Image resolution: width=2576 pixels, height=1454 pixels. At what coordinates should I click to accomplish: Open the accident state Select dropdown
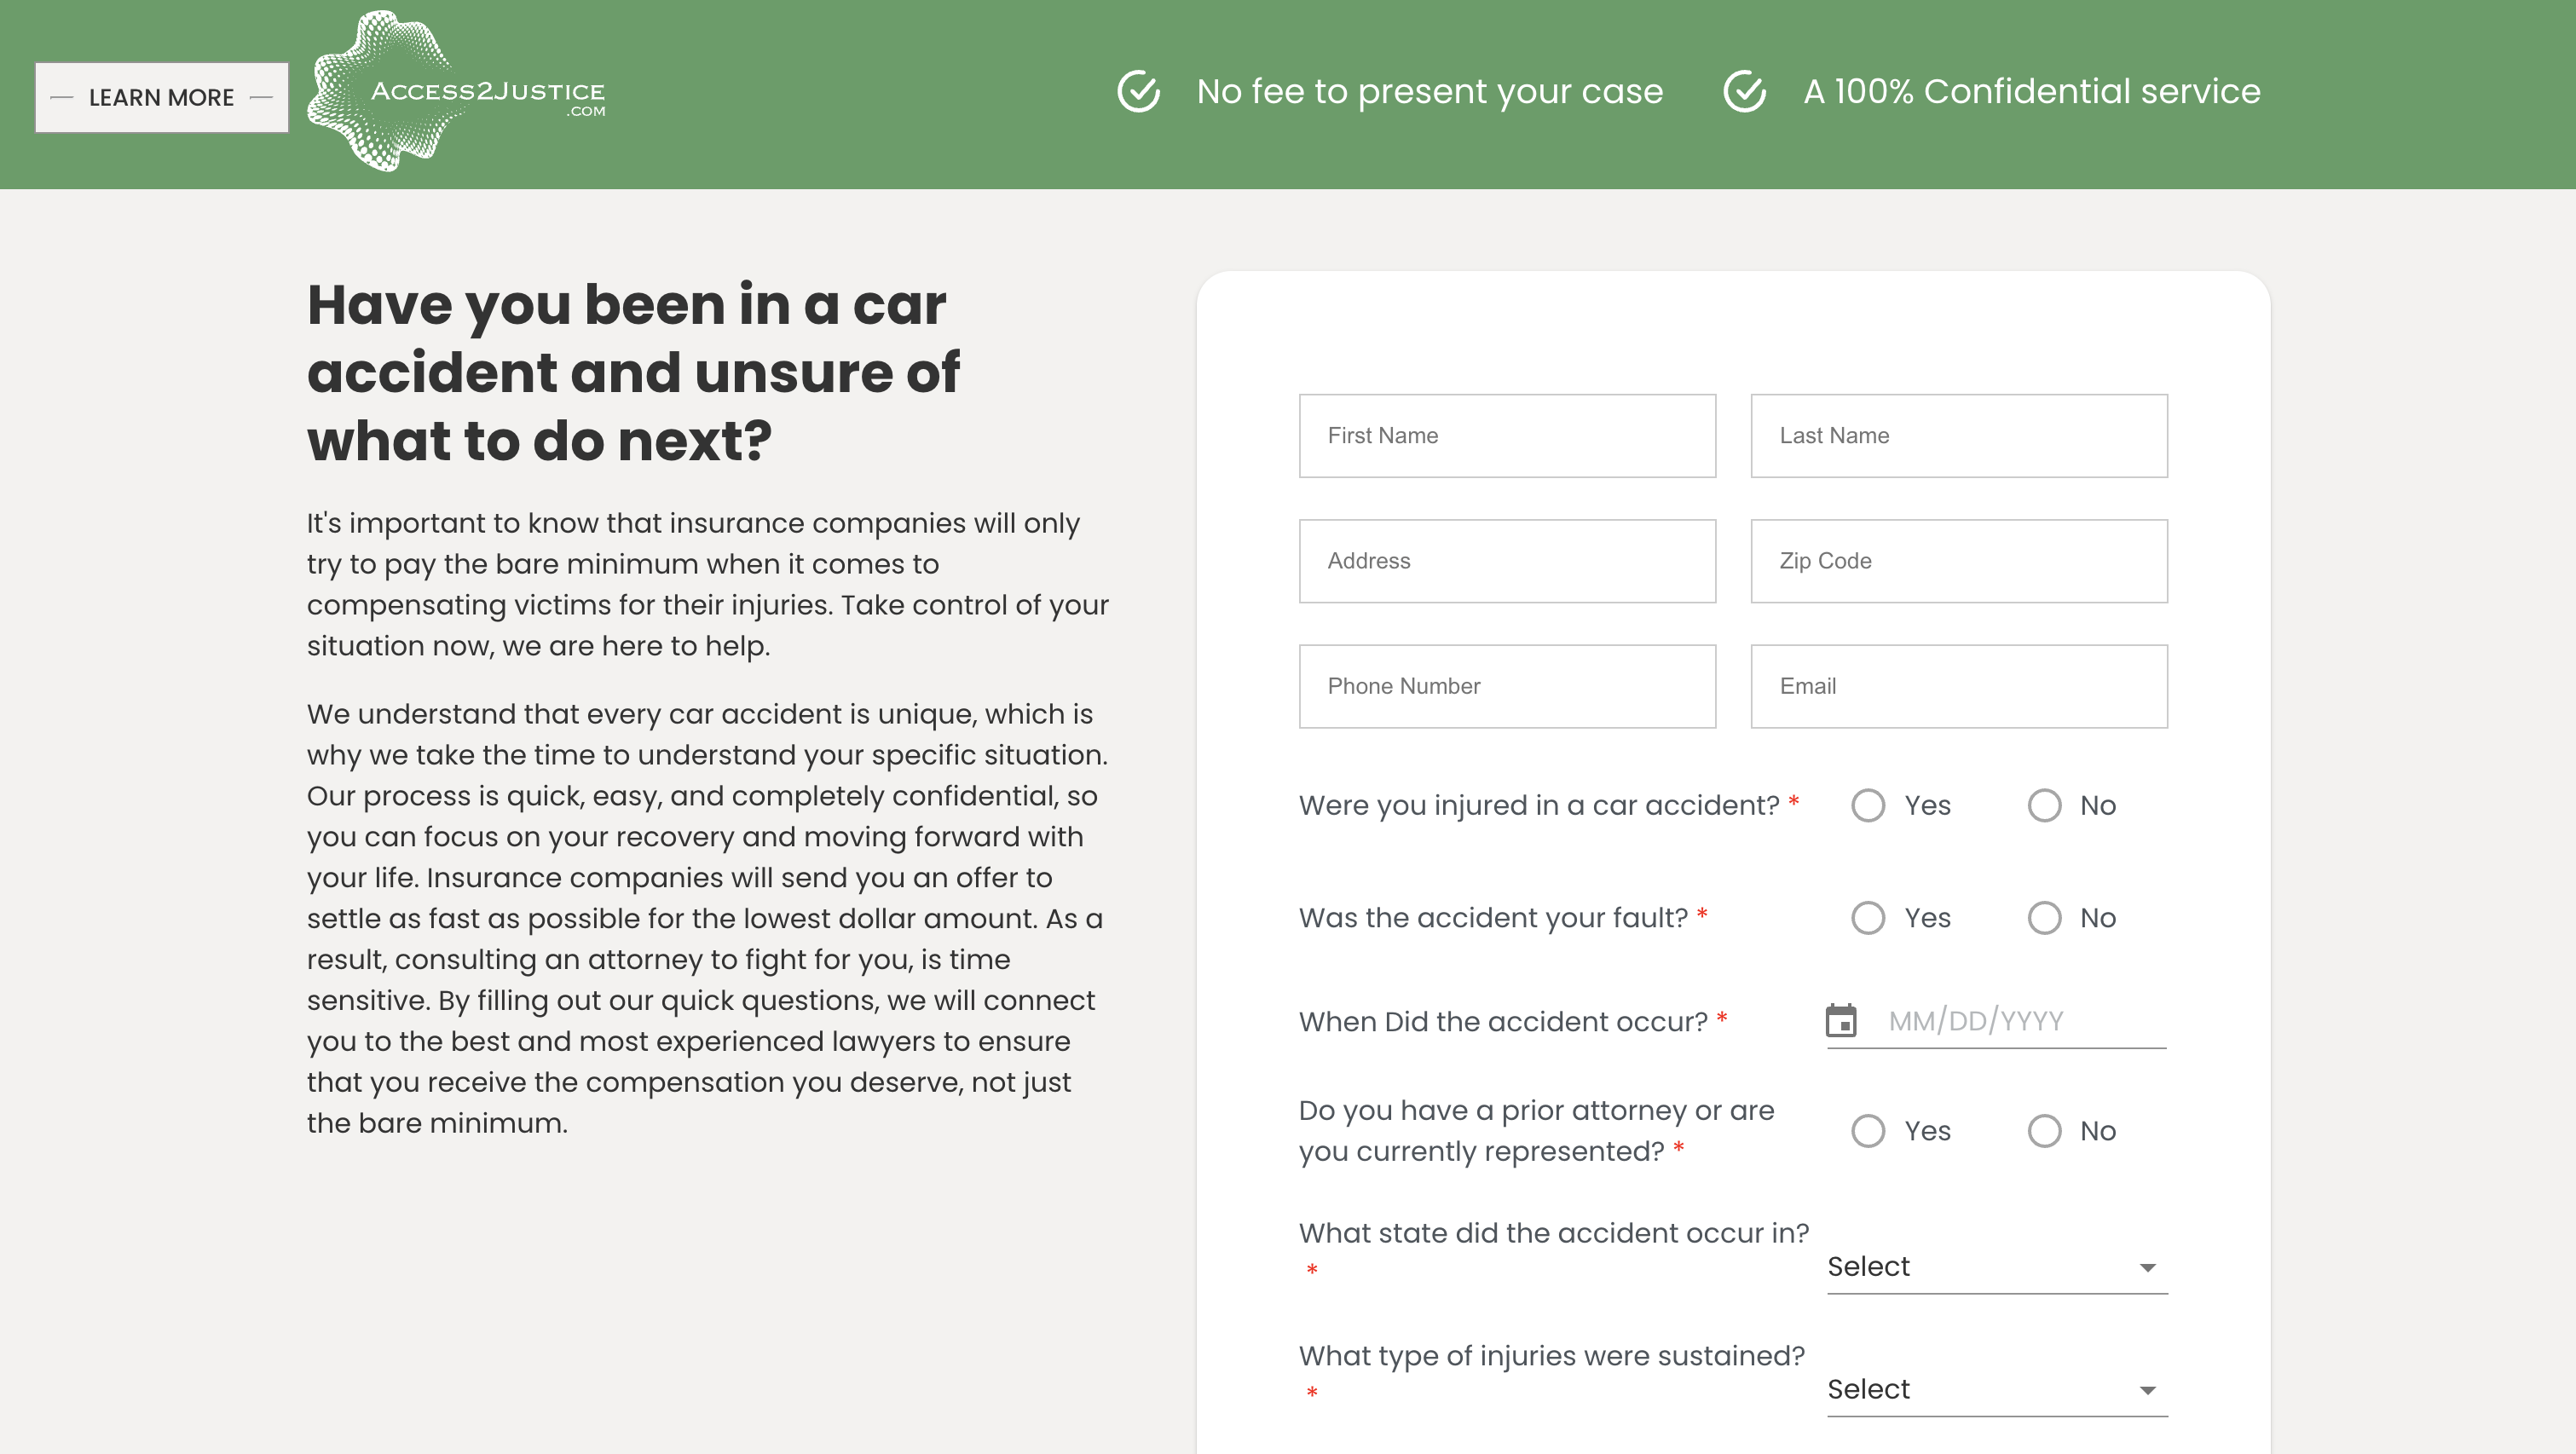tap(1996, 1267)
